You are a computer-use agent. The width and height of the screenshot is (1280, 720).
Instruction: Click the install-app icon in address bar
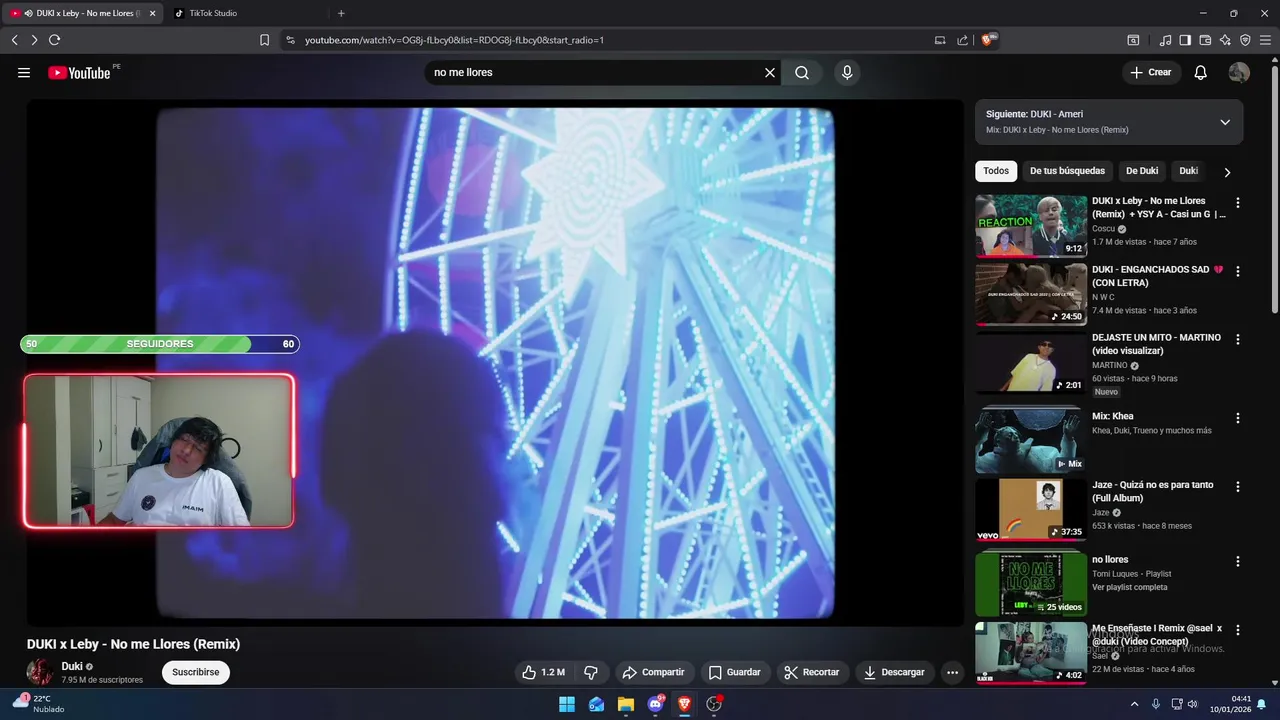[x=940, y=40]
